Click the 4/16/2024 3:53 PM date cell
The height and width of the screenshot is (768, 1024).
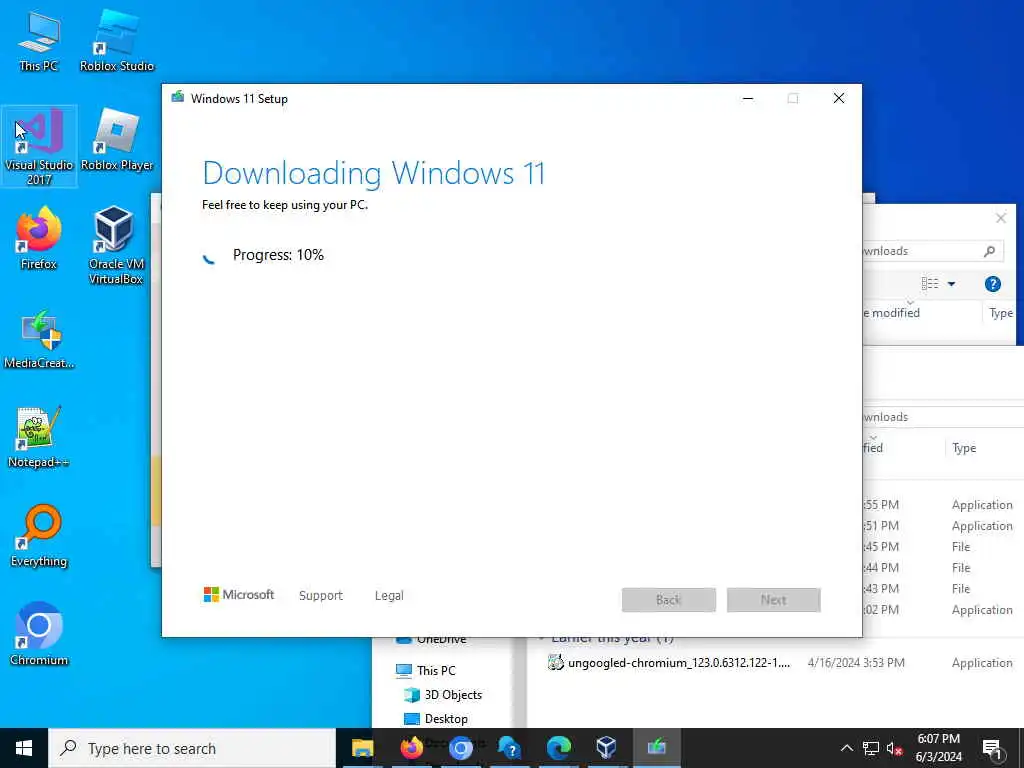pyautogui.click(x=856, y=663)
